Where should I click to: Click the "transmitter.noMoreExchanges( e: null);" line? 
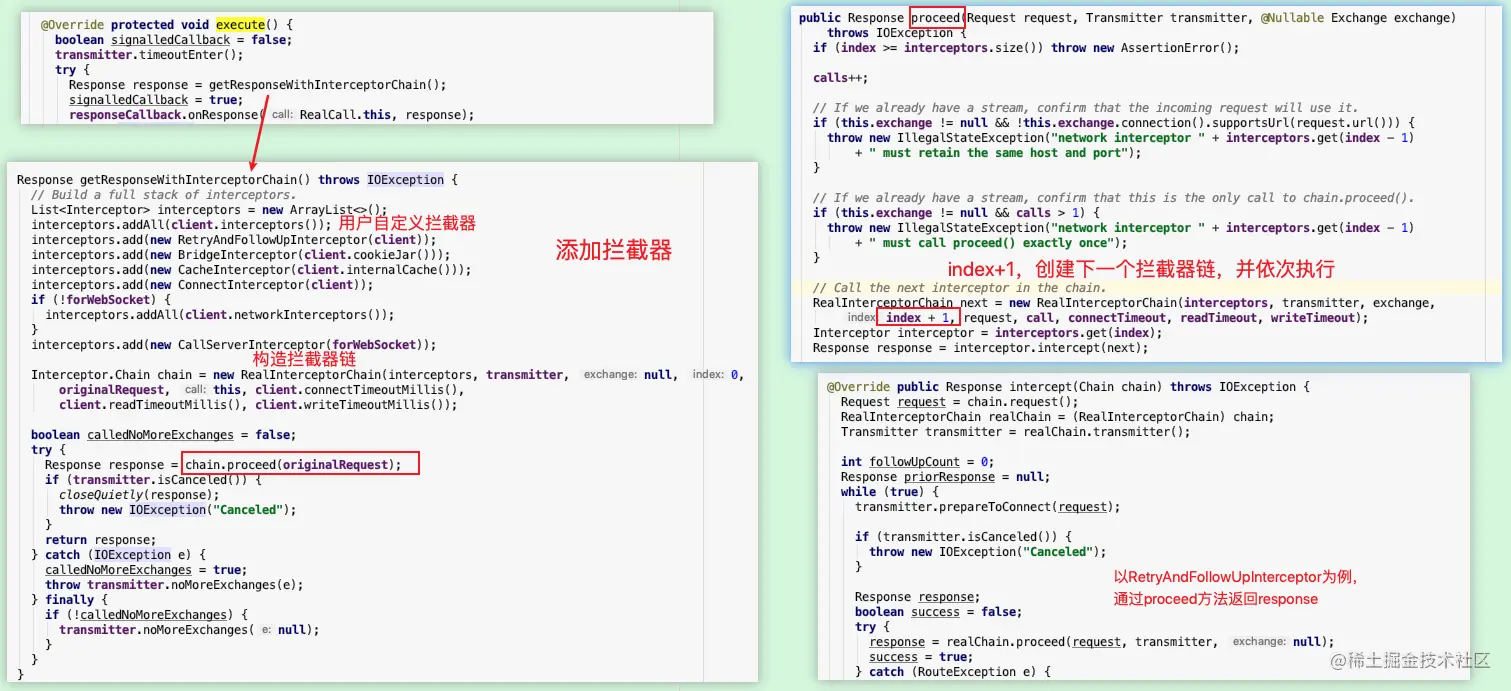(189, 629)
